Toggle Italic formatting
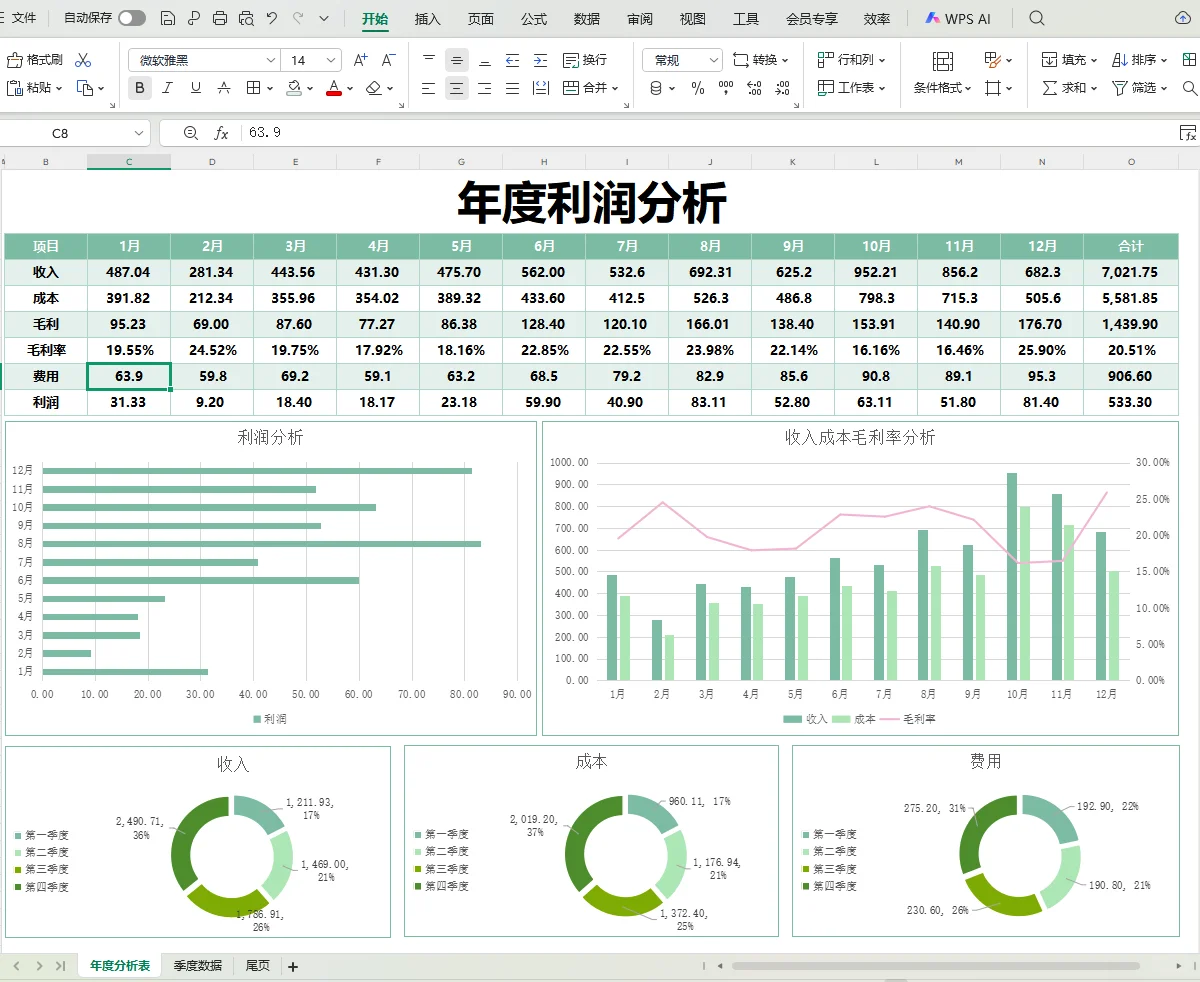 click(x=168, y=88)
